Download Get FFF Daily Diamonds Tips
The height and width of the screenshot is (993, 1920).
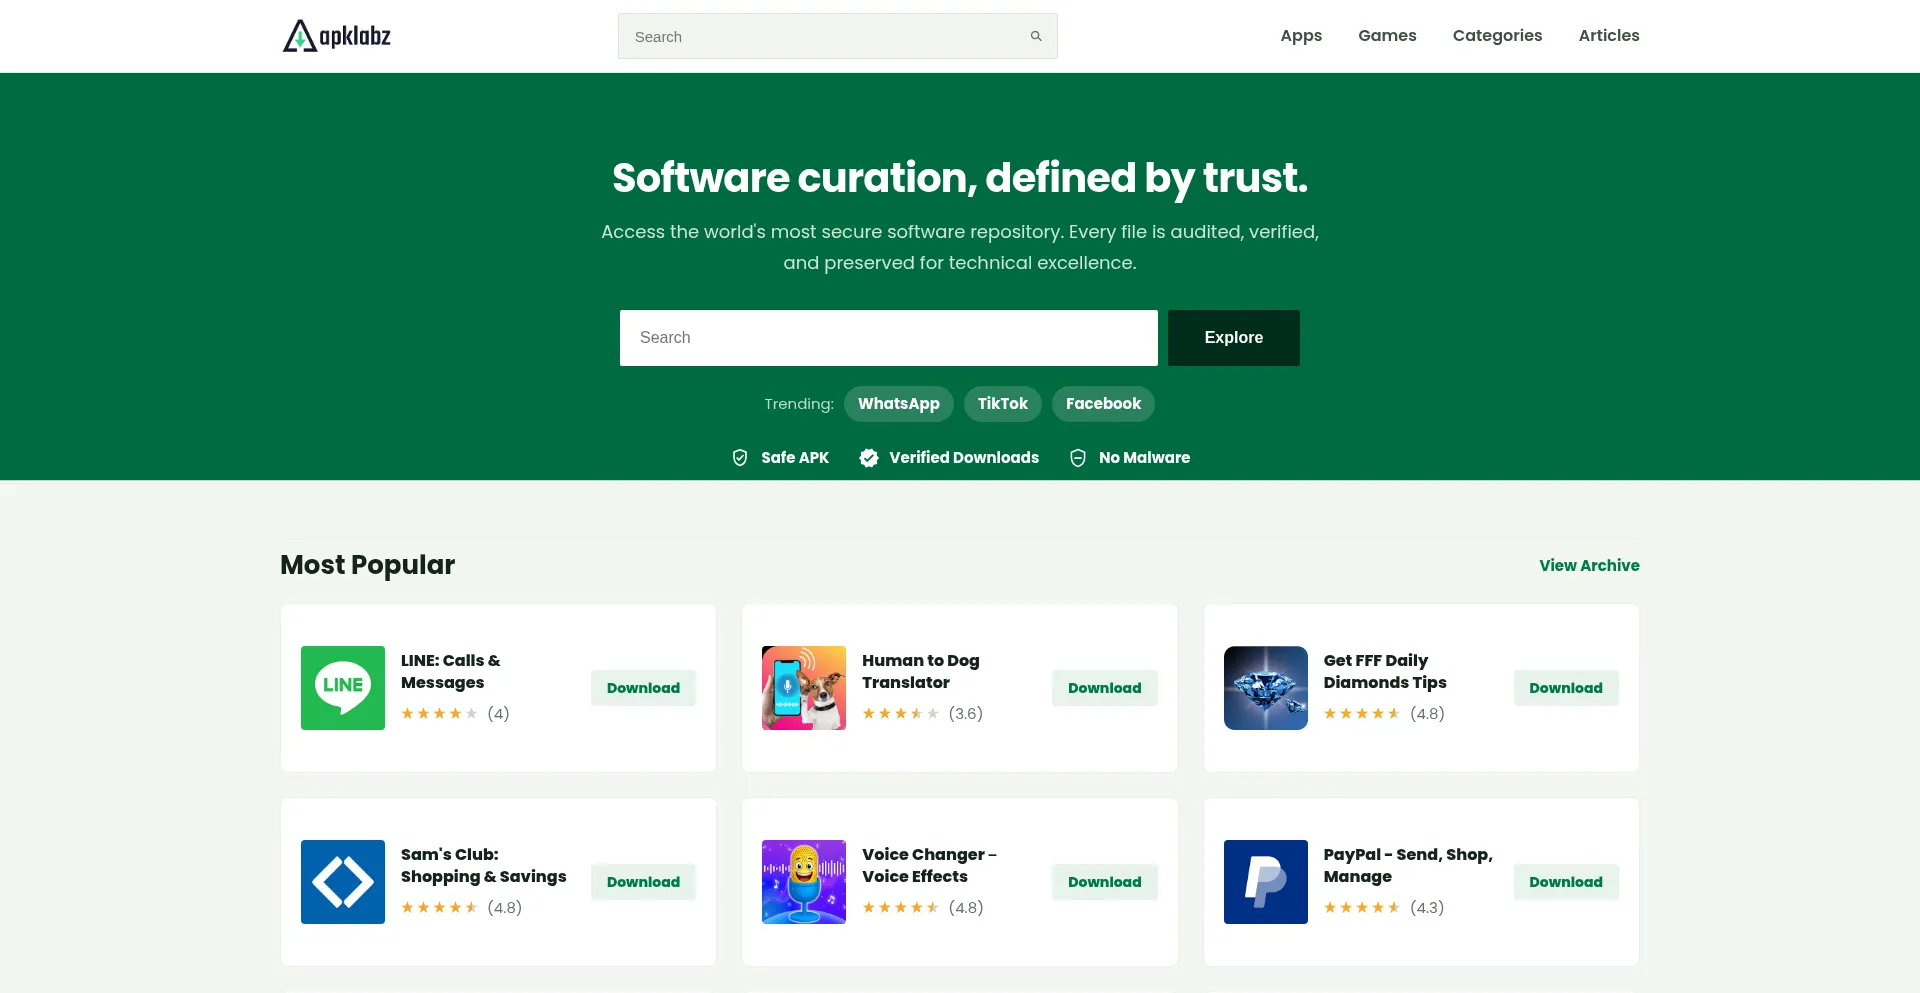[1566, 688]
